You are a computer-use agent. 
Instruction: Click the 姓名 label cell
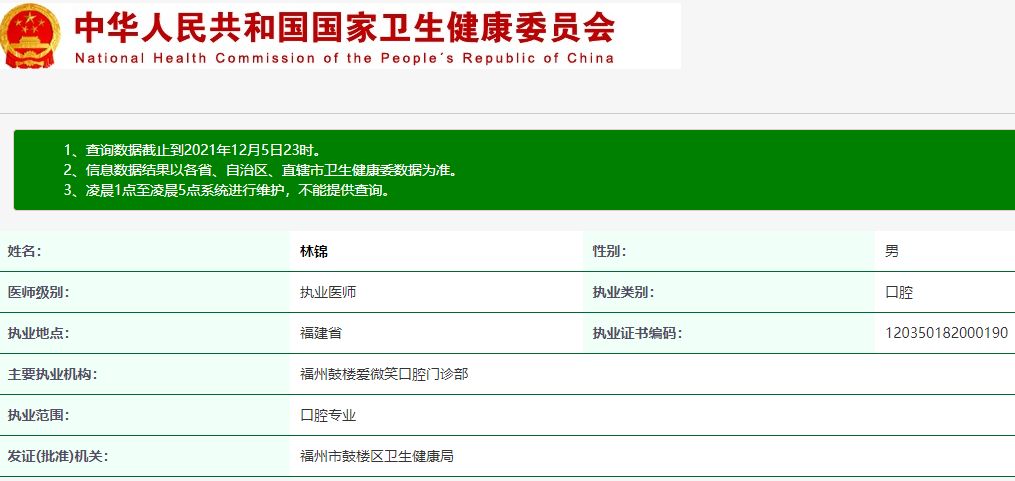(25, 252)
